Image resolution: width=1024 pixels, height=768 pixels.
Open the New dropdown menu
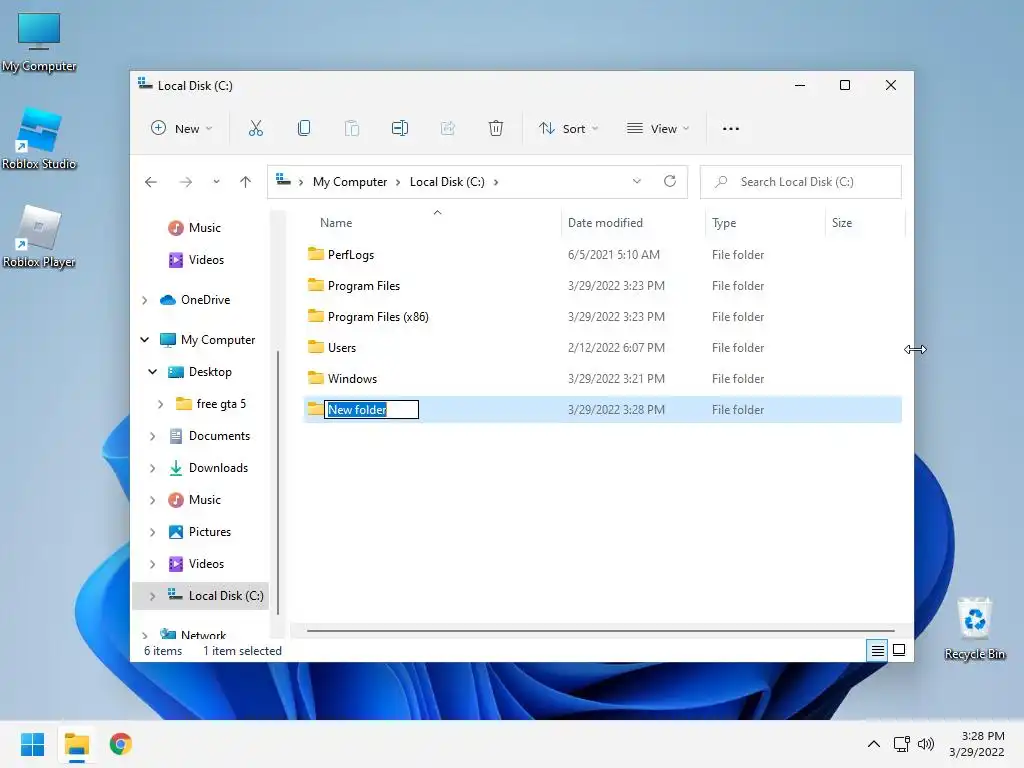182,129
